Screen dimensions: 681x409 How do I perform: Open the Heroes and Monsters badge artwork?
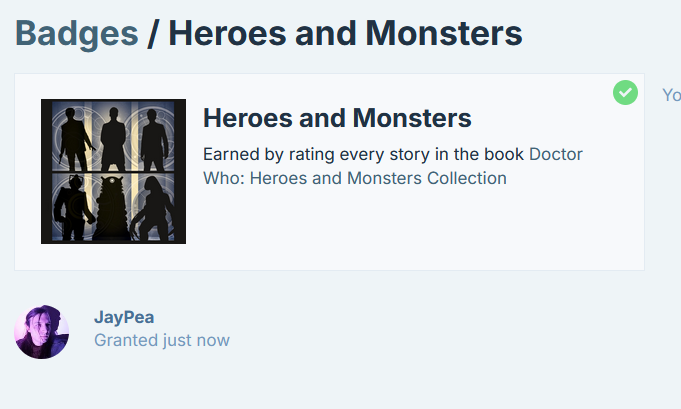point(113,171)
